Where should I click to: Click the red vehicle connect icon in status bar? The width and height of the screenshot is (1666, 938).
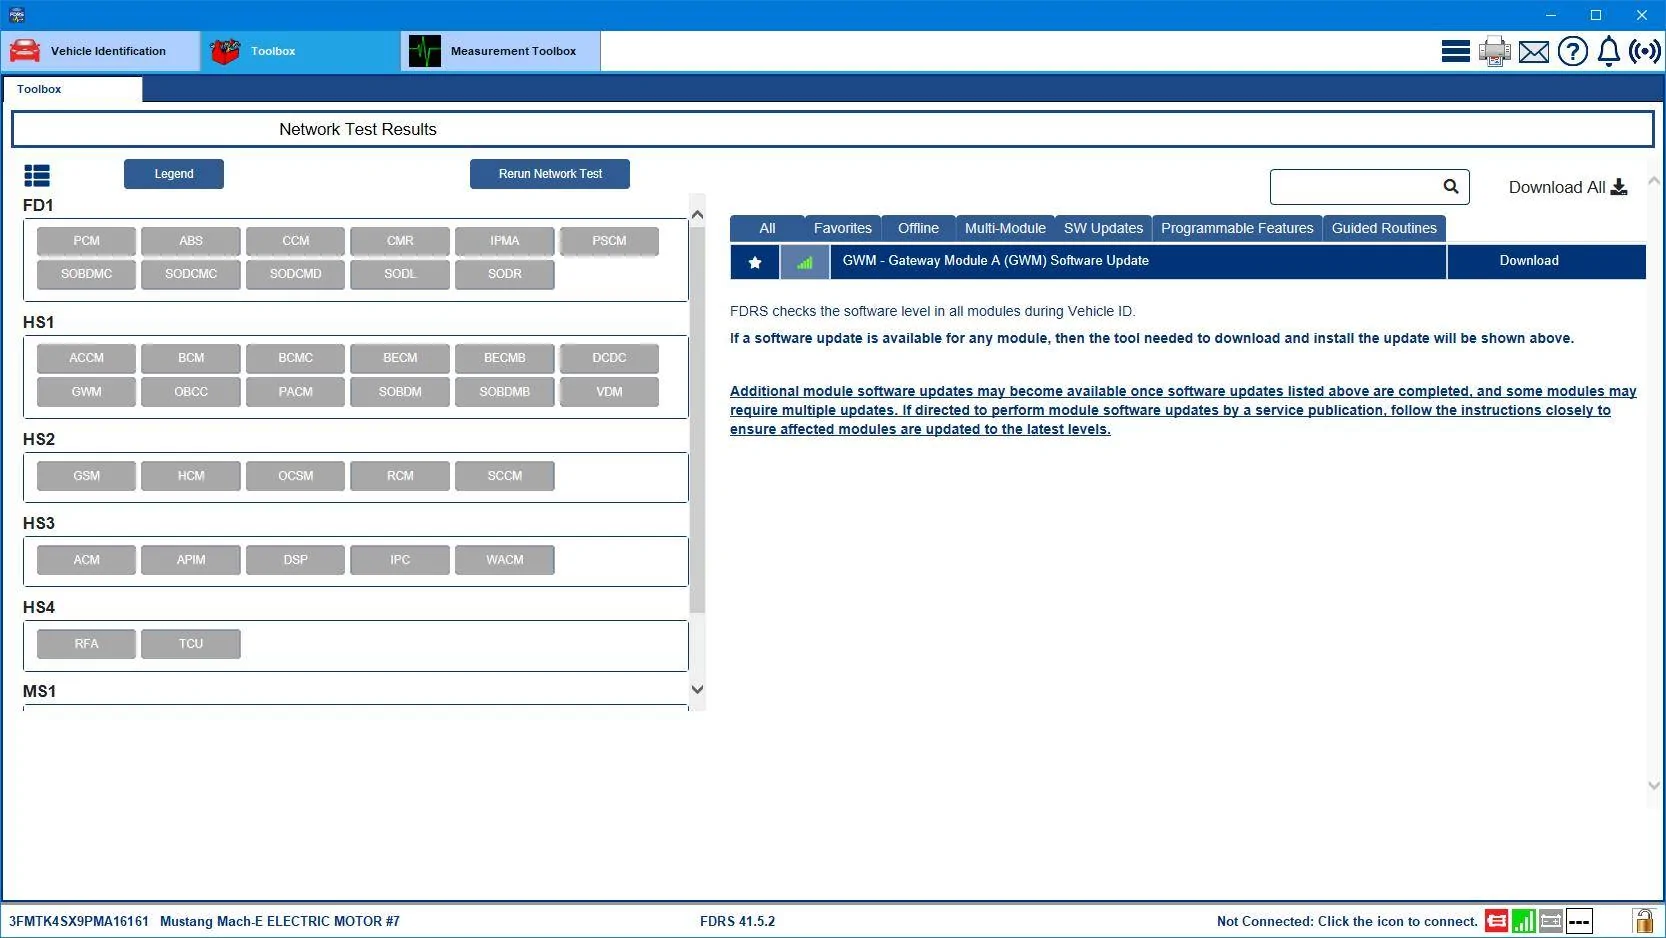point(1496,921)
